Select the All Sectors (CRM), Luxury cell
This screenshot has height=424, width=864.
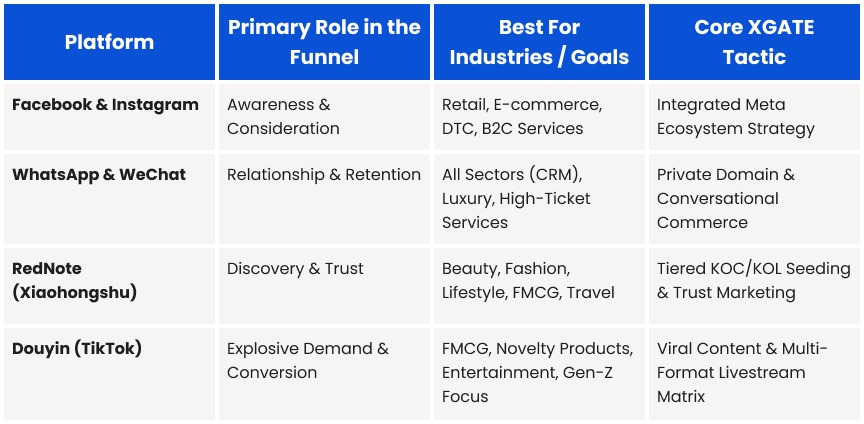[x=516, y=198]
